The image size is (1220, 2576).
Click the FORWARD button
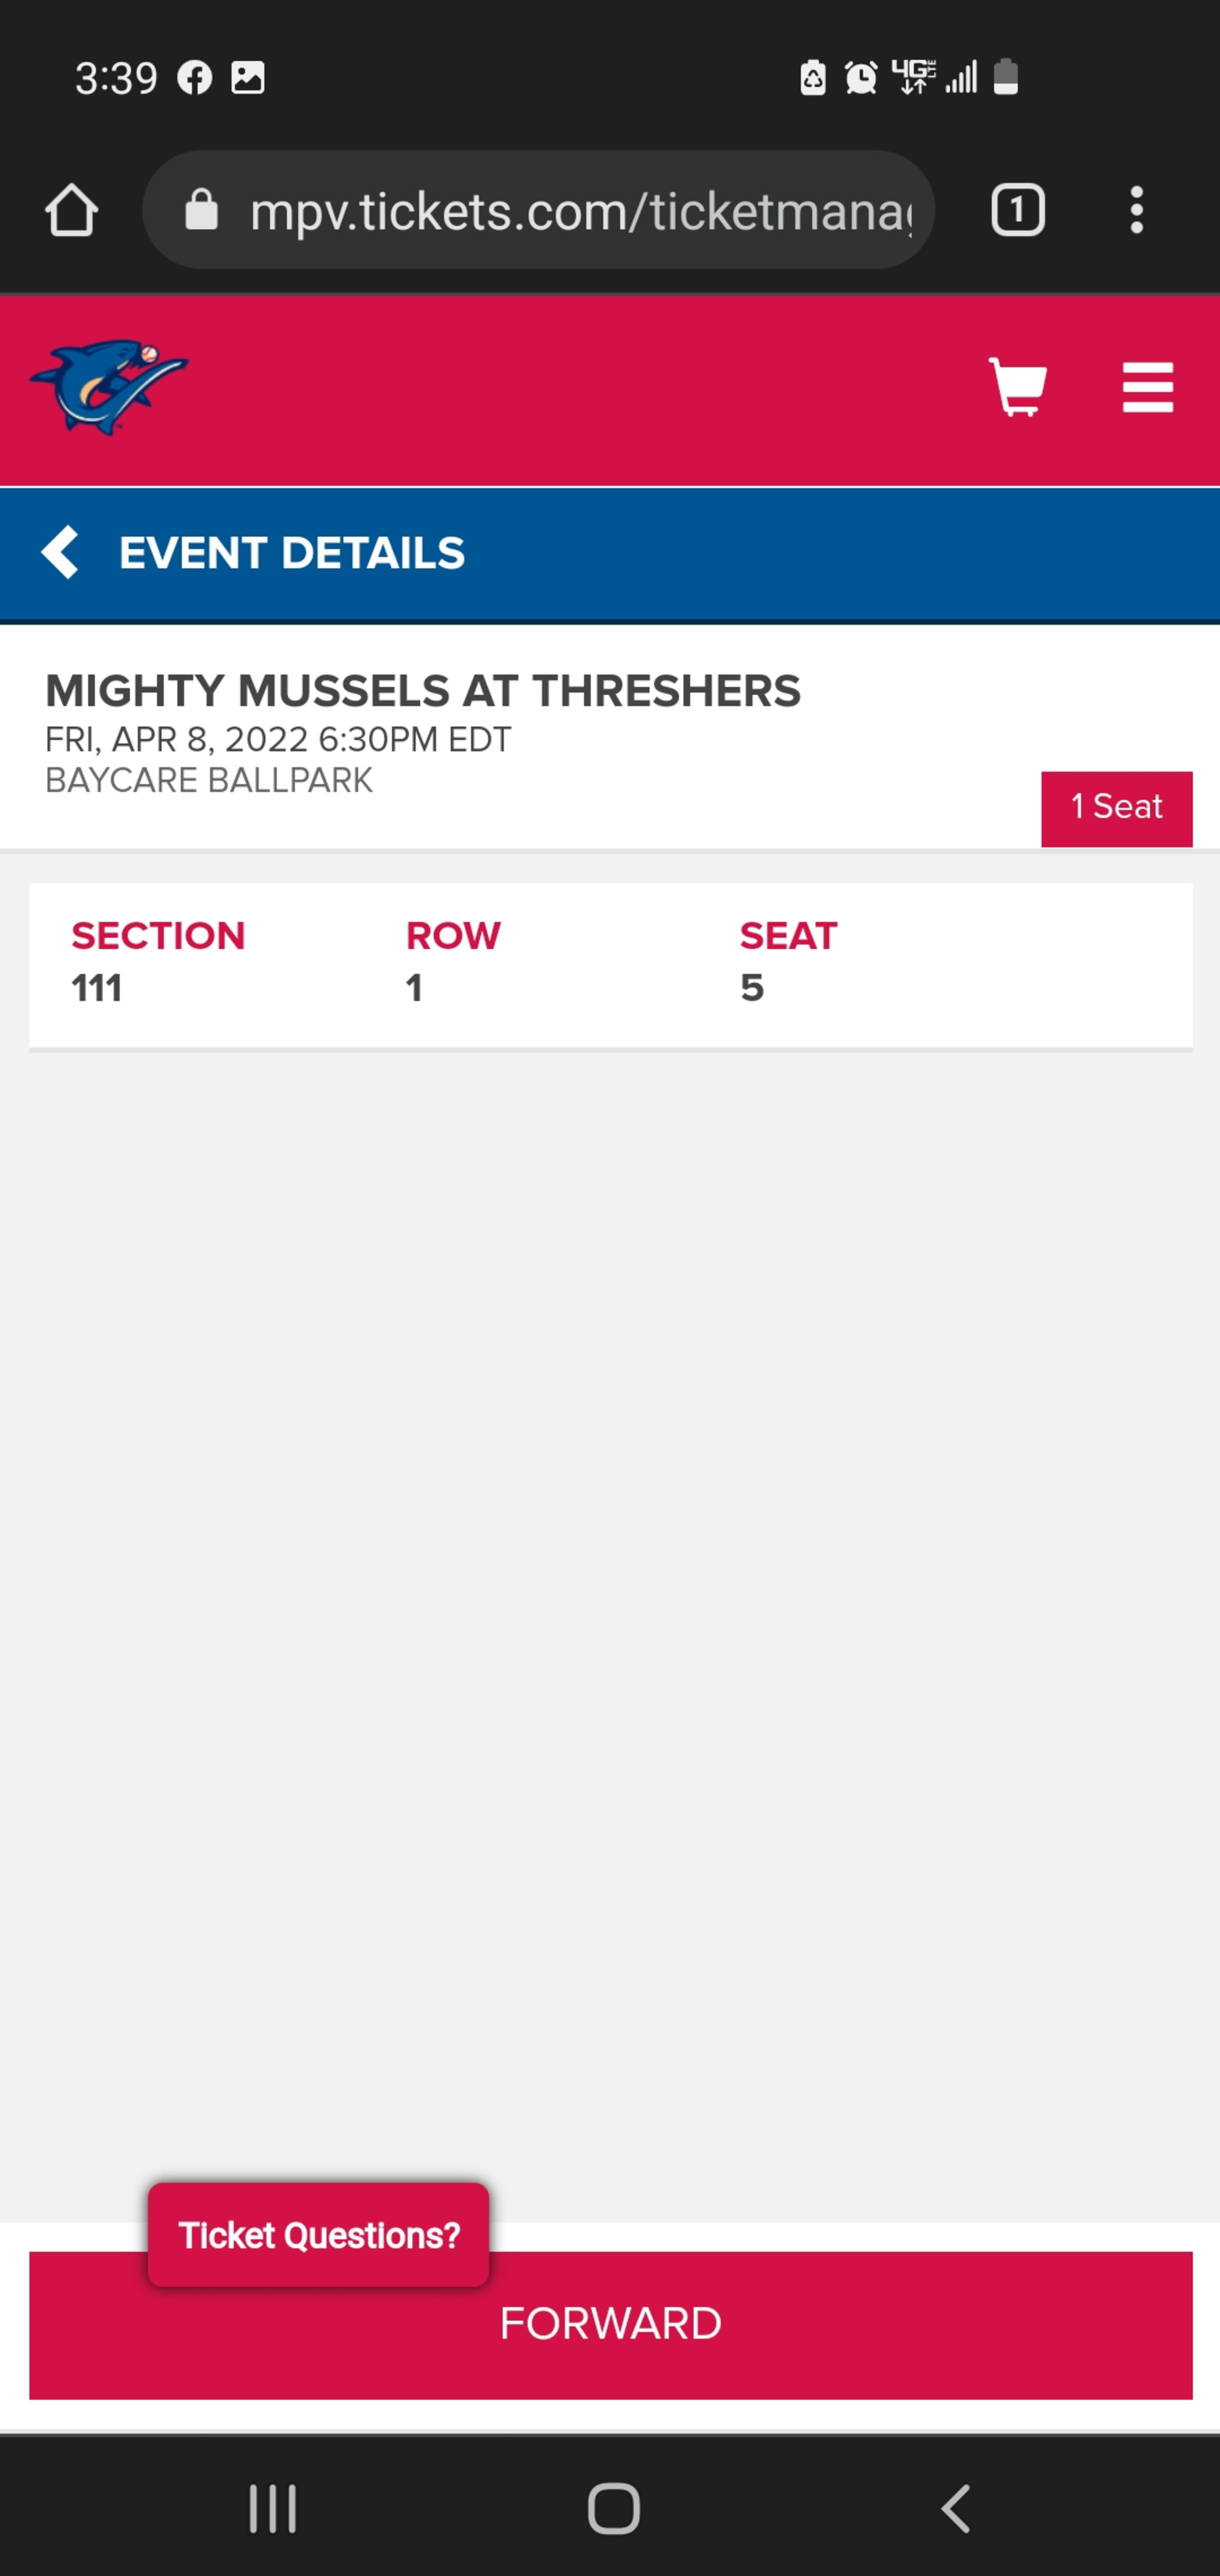(x=610, y=2325)
